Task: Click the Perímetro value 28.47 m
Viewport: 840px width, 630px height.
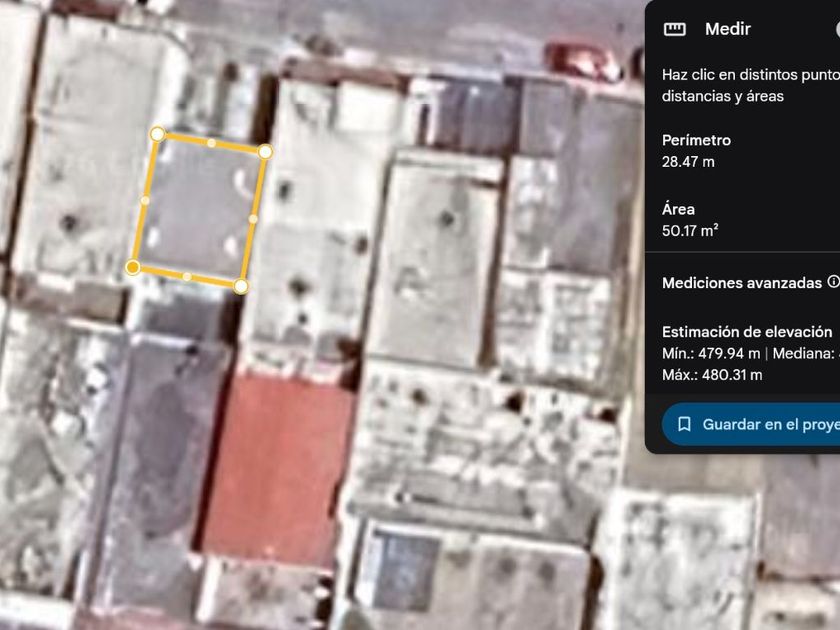Action: coord(688,162)
